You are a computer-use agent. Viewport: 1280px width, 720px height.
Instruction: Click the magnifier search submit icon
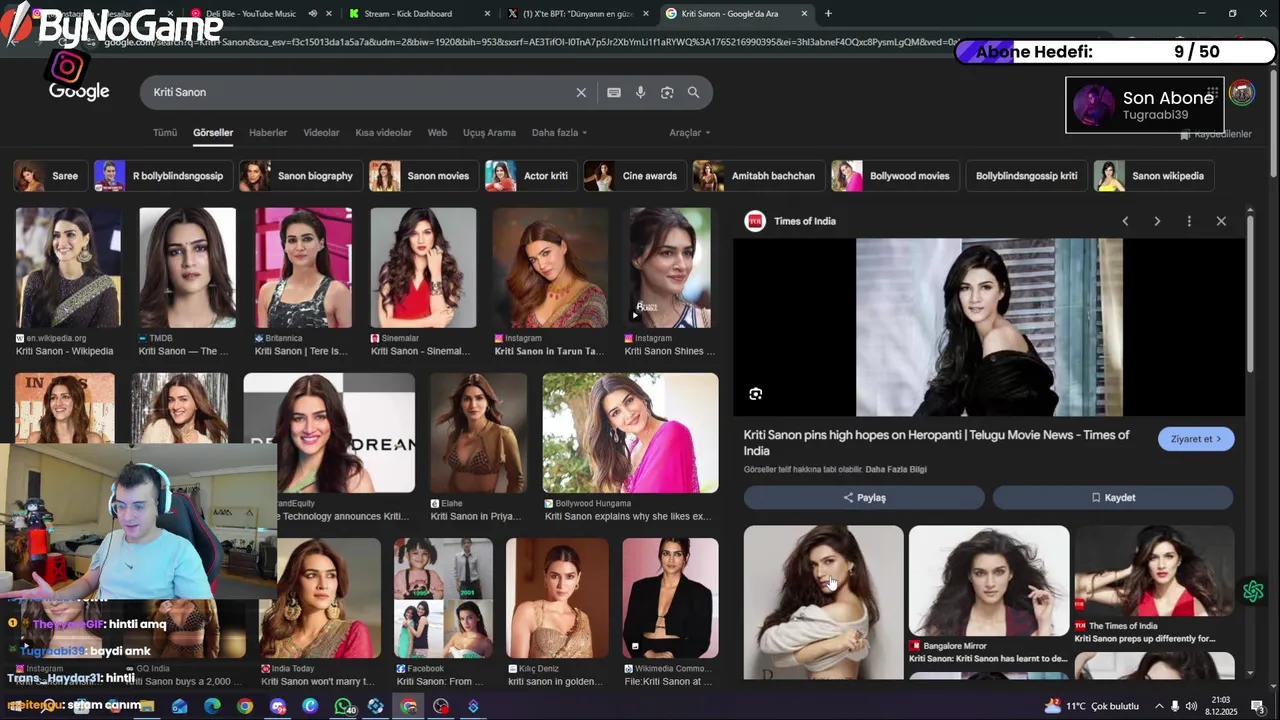click(693, 92)
